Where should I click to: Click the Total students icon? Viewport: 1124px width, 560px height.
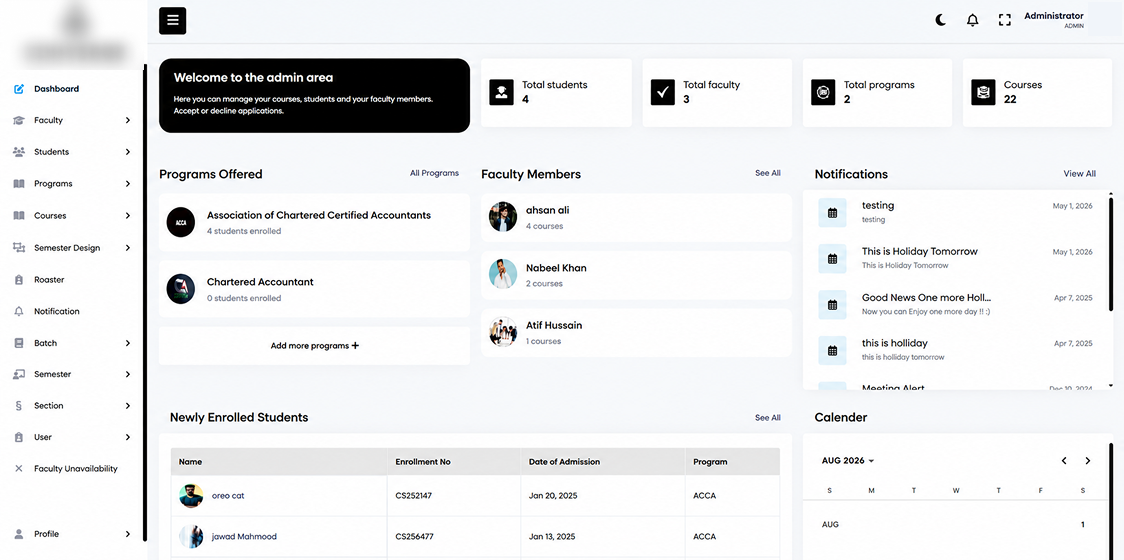click(502, 92)
